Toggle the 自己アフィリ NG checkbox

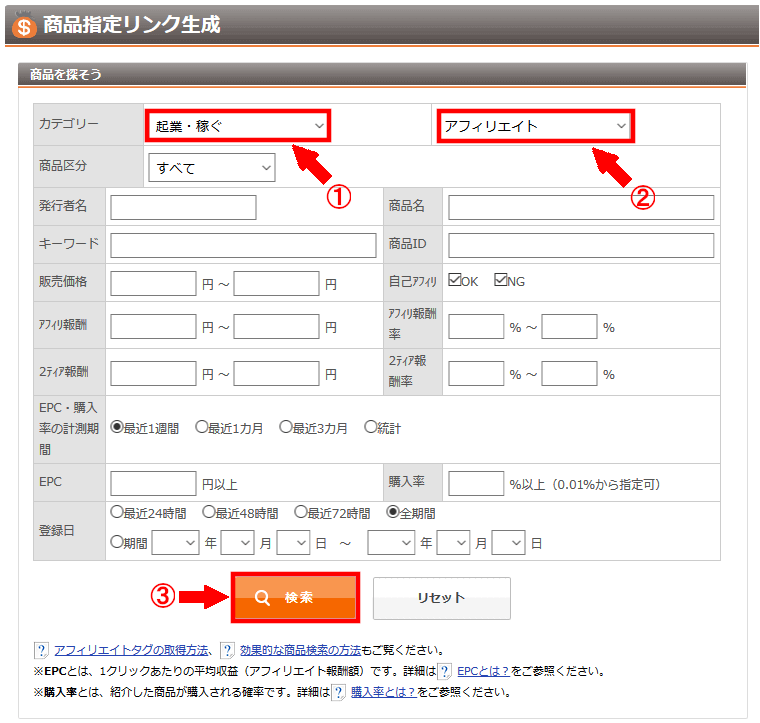pos(500,280)
